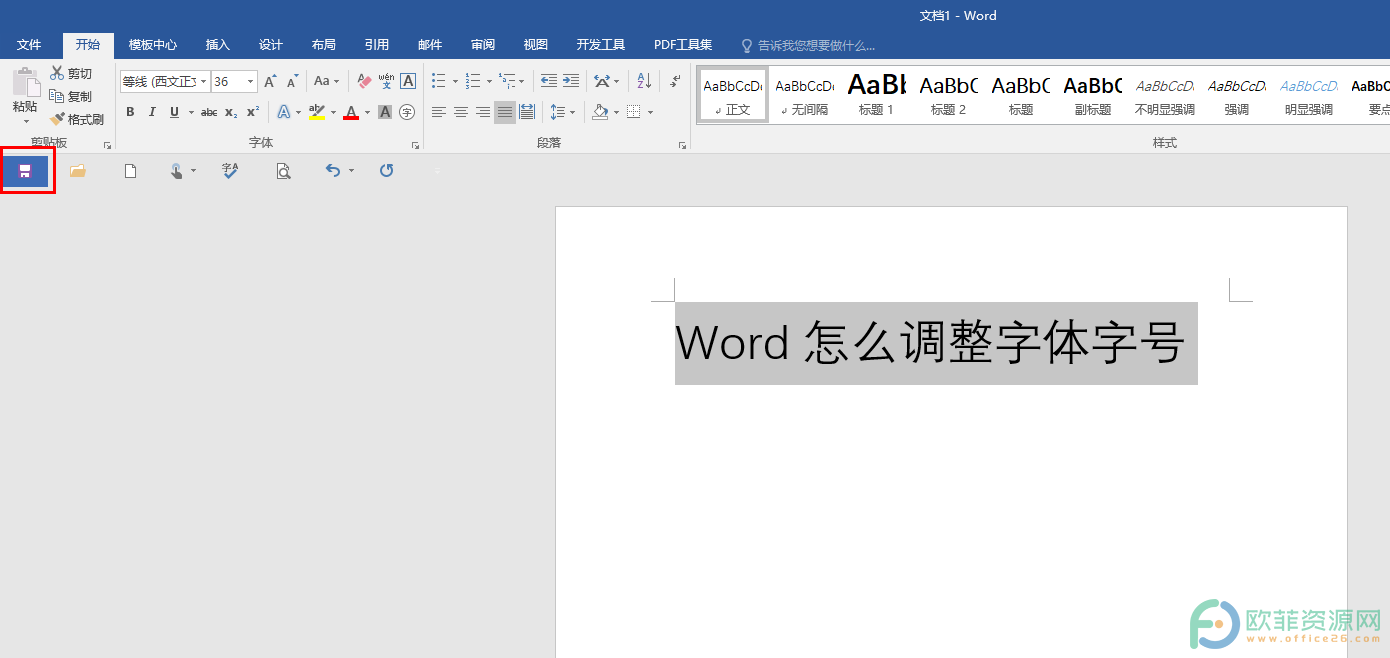Apply red font color

click(x=351, y=112)
